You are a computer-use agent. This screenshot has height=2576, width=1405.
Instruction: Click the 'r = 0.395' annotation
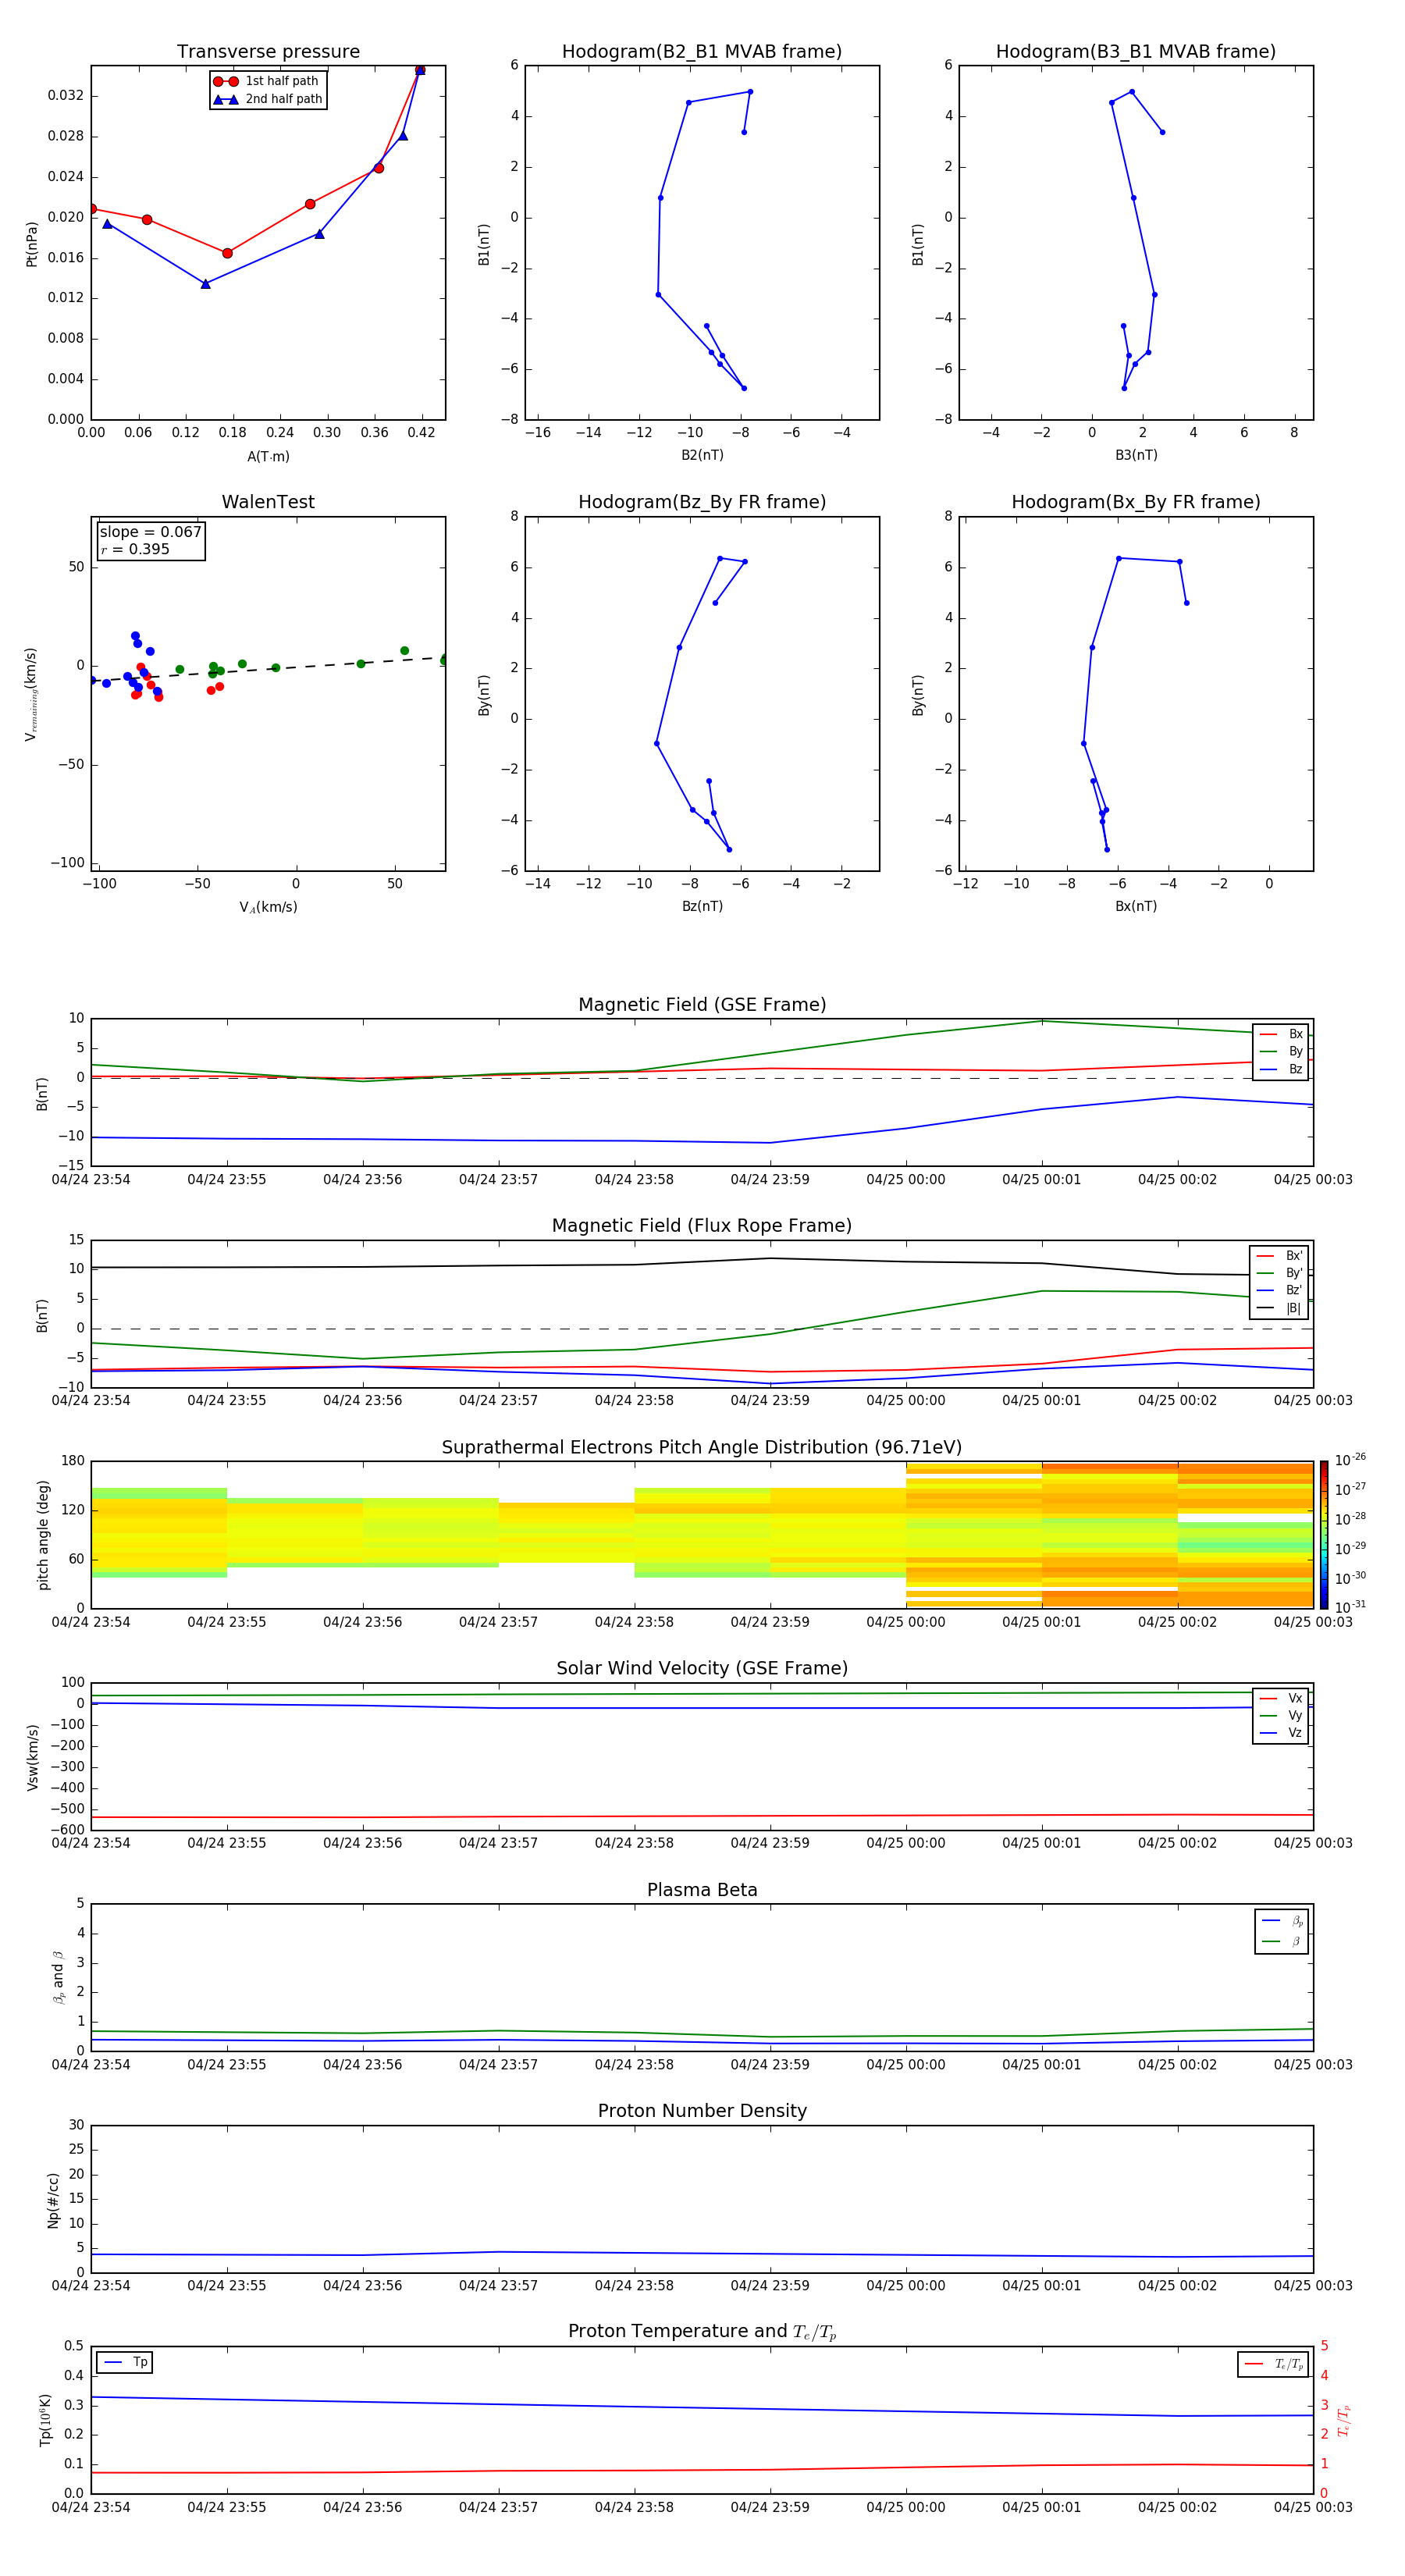point(136,549)
